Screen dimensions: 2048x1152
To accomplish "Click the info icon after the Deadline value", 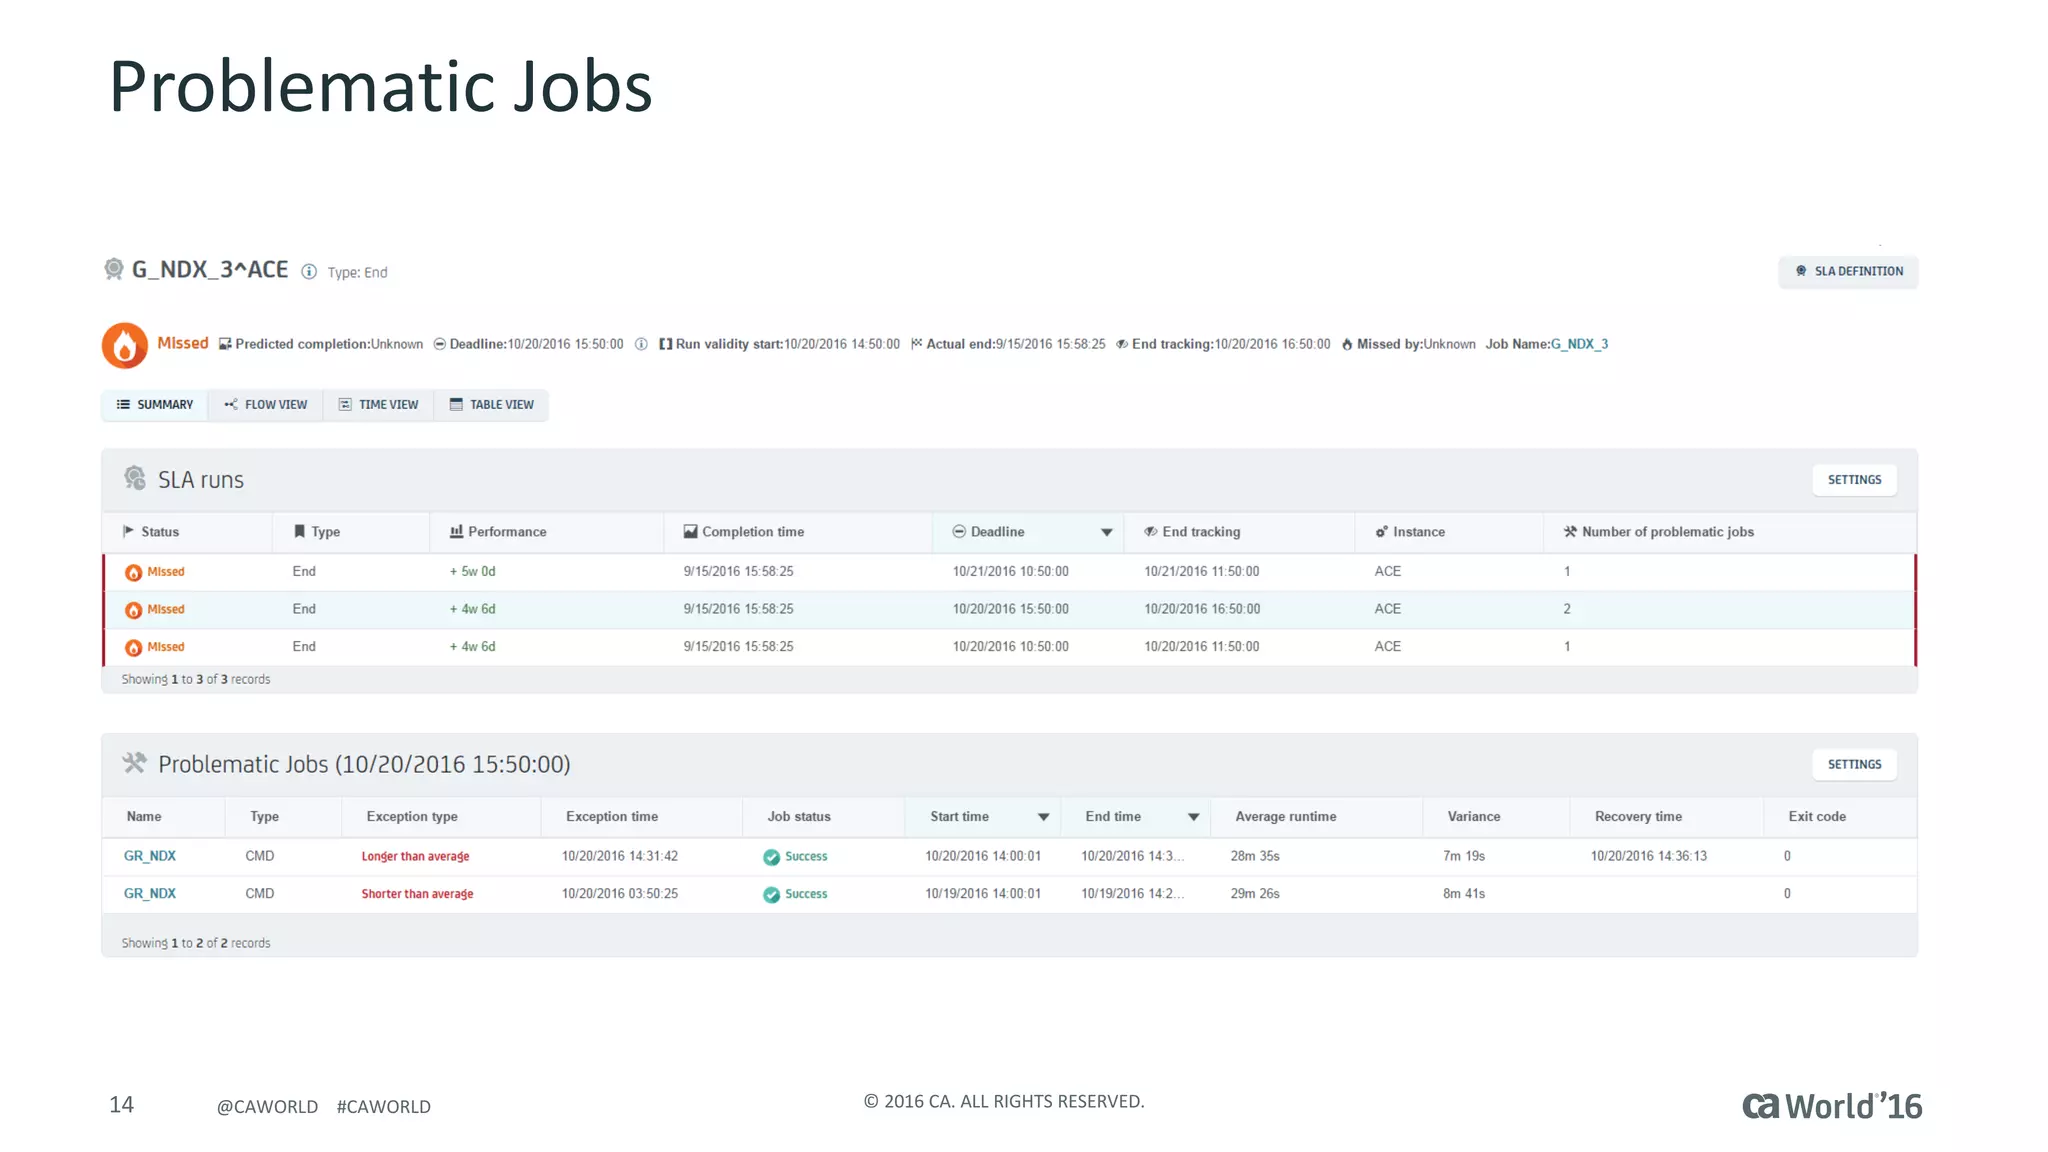I will (x=641, y=344).
